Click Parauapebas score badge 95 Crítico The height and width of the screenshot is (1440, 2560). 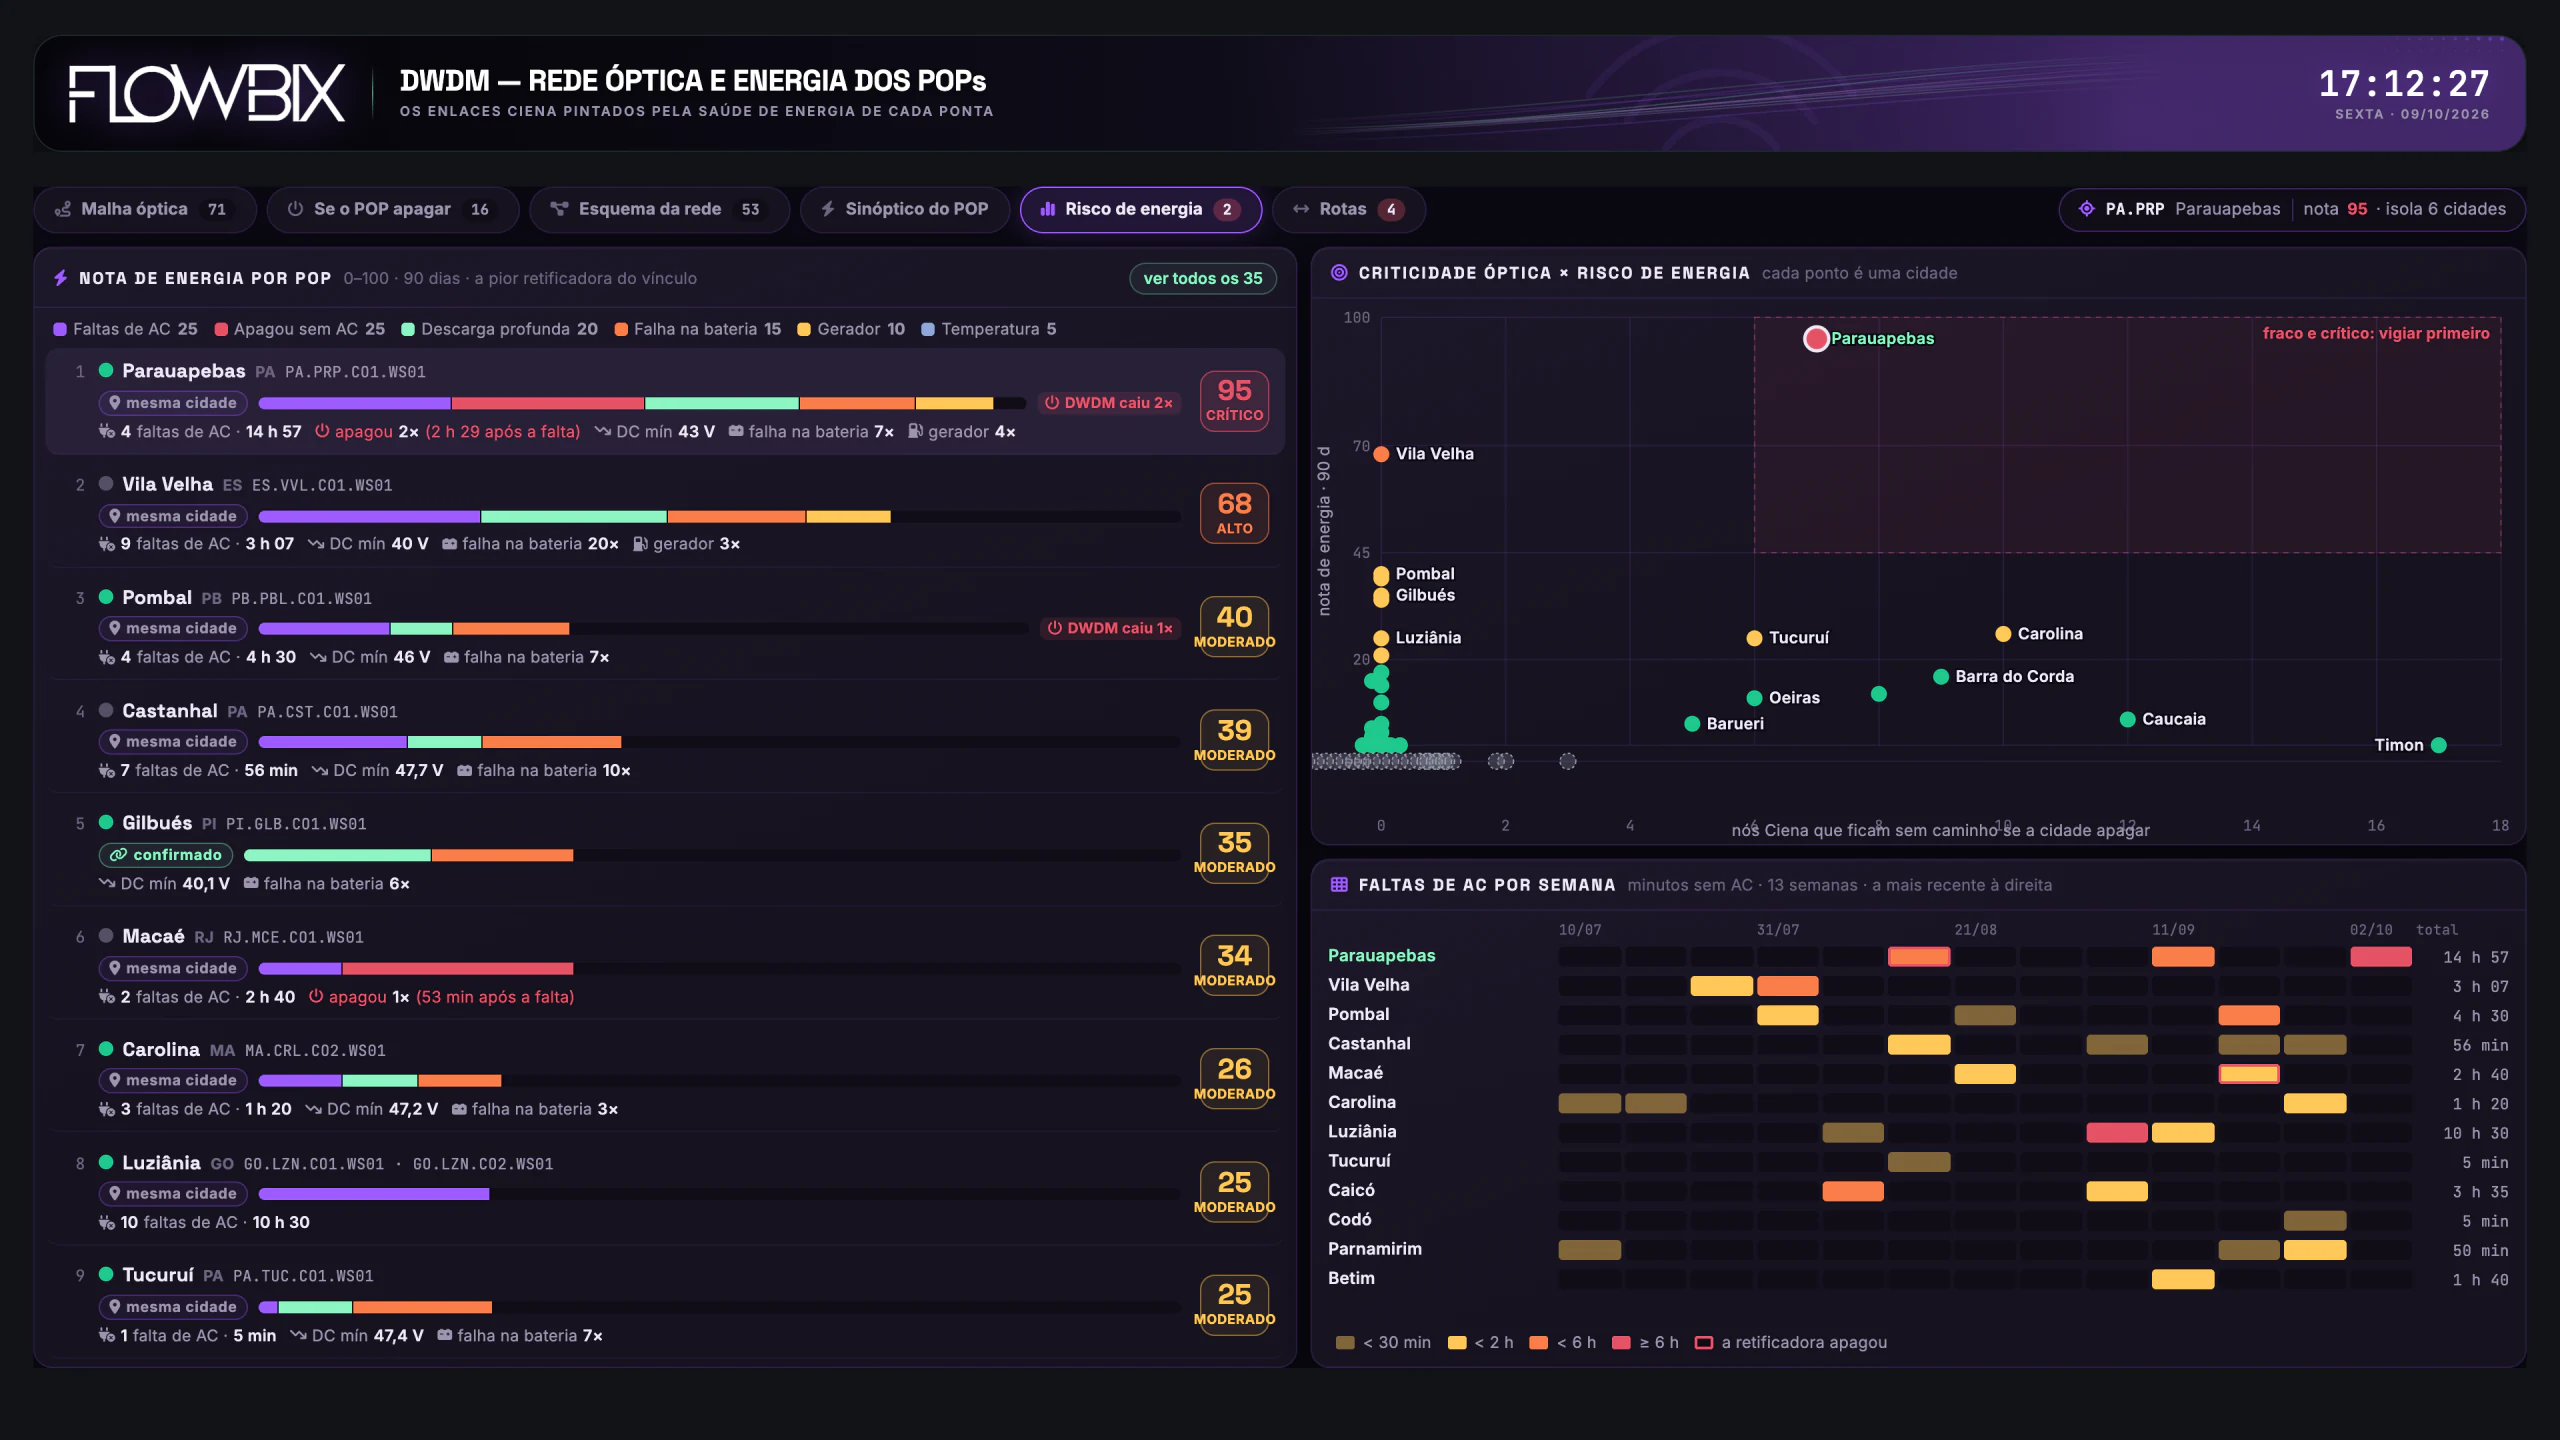coord(1235,400)
